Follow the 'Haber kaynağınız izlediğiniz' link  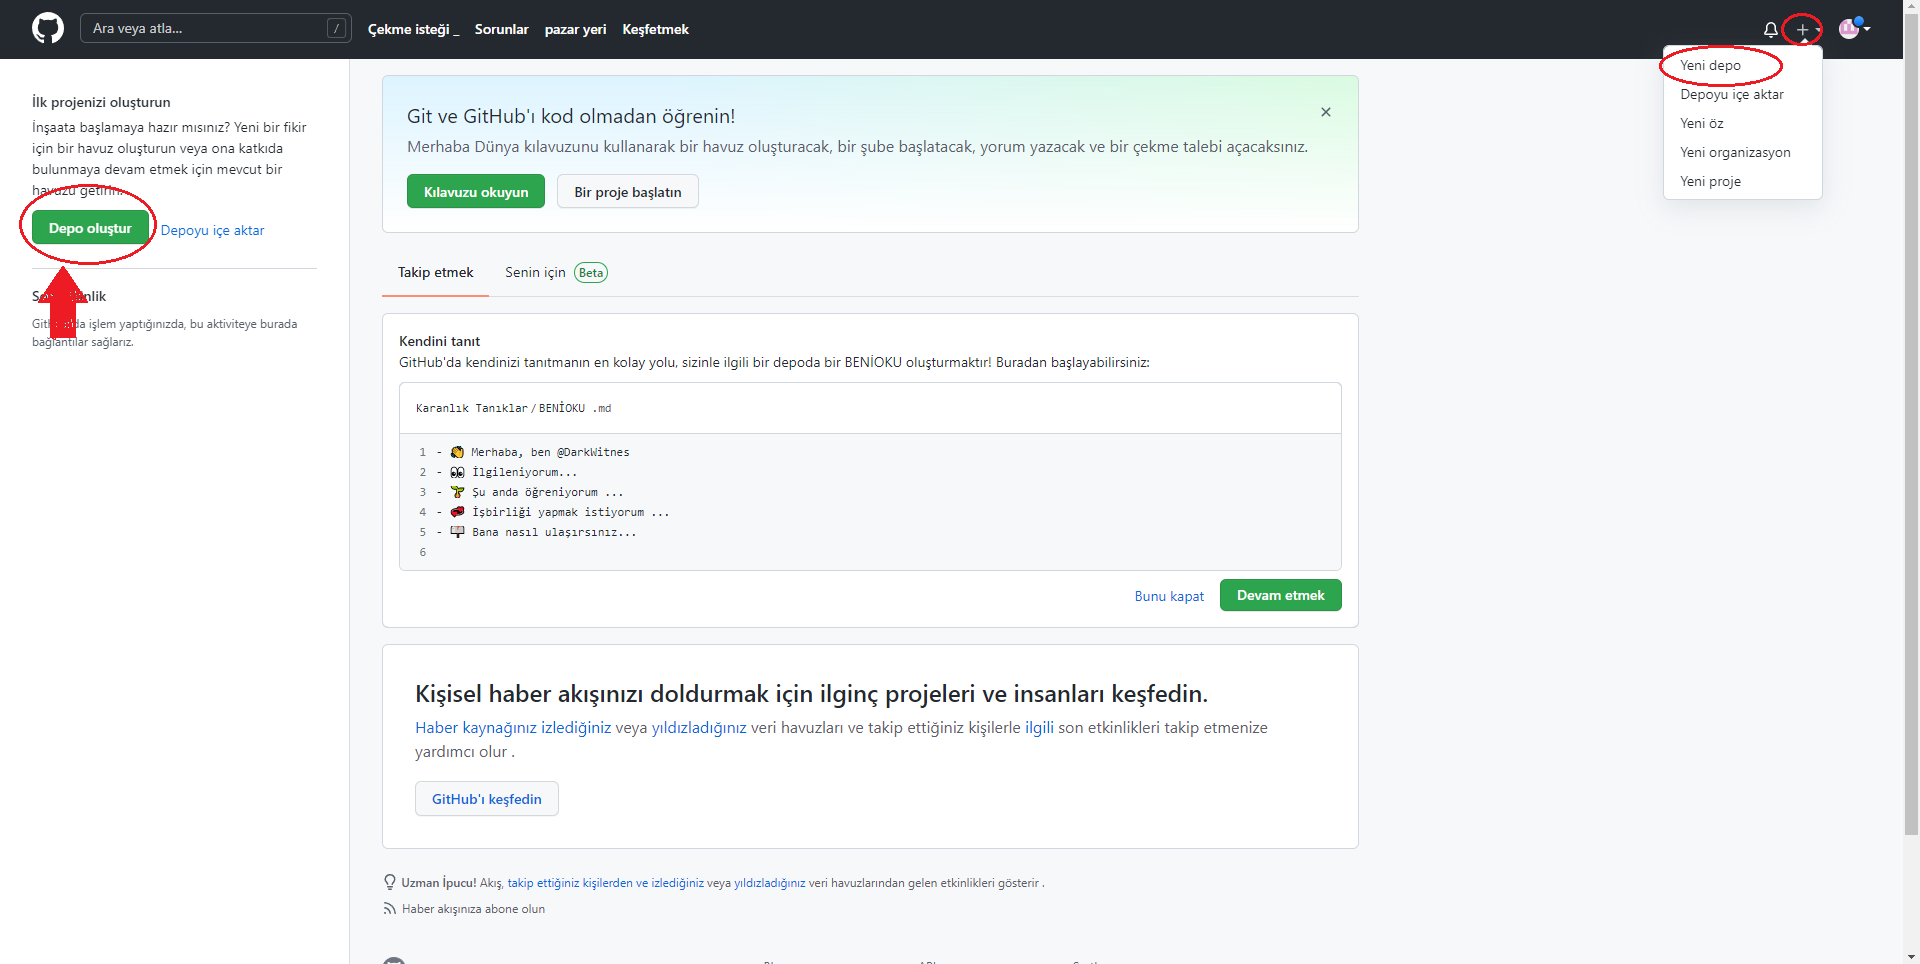tap(513, 728)
